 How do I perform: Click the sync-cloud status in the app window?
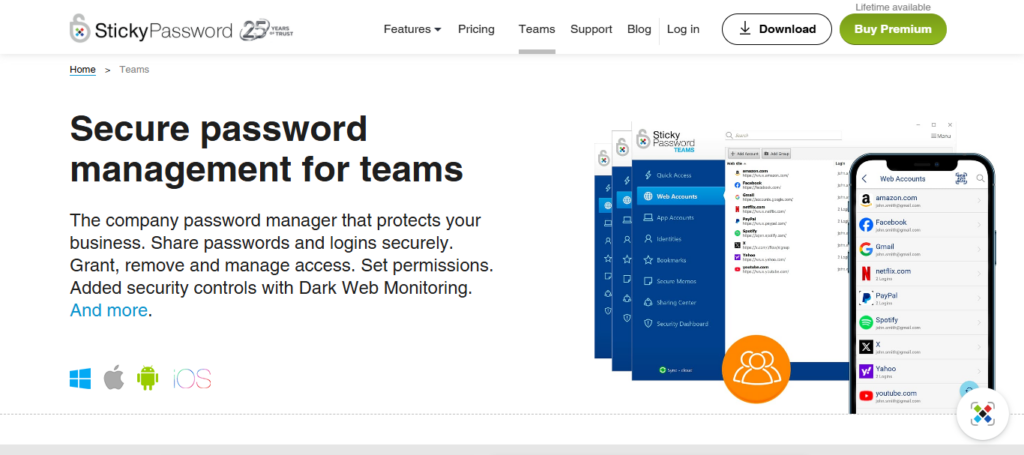click(x=675, y=369)
